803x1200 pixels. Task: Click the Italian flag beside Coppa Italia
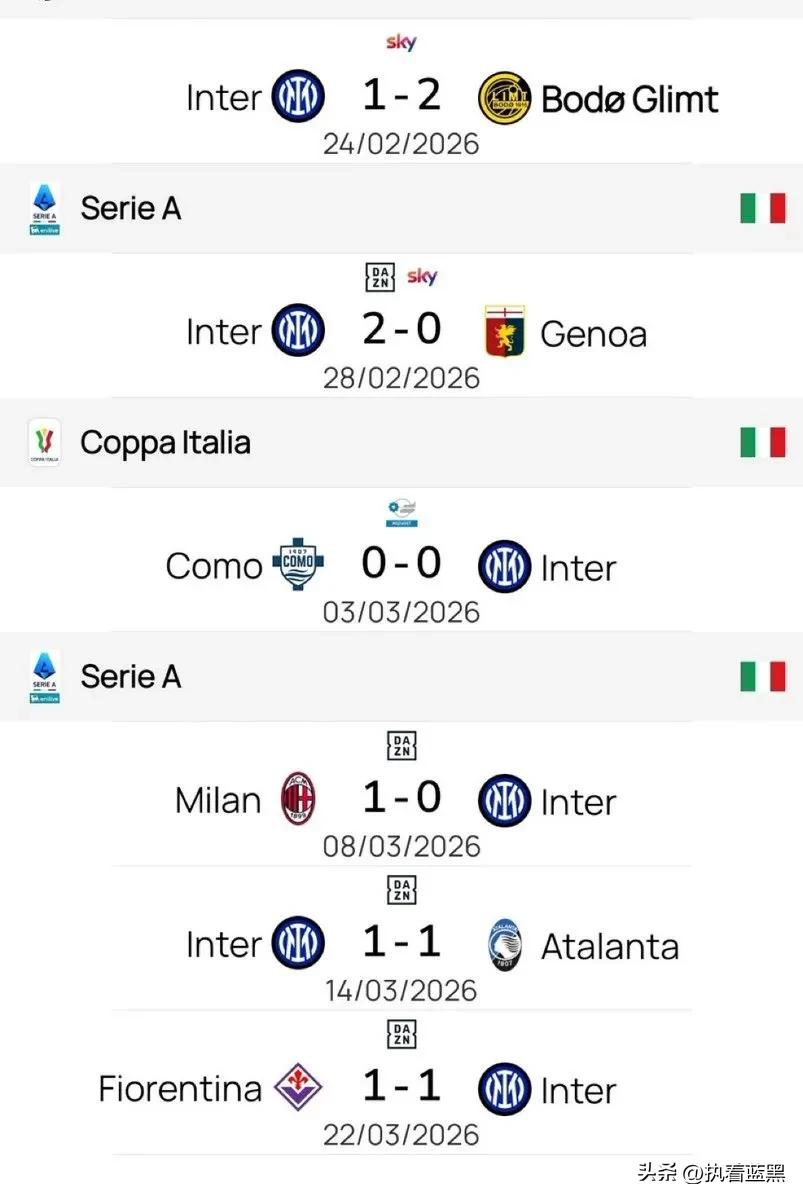point(762,442)
